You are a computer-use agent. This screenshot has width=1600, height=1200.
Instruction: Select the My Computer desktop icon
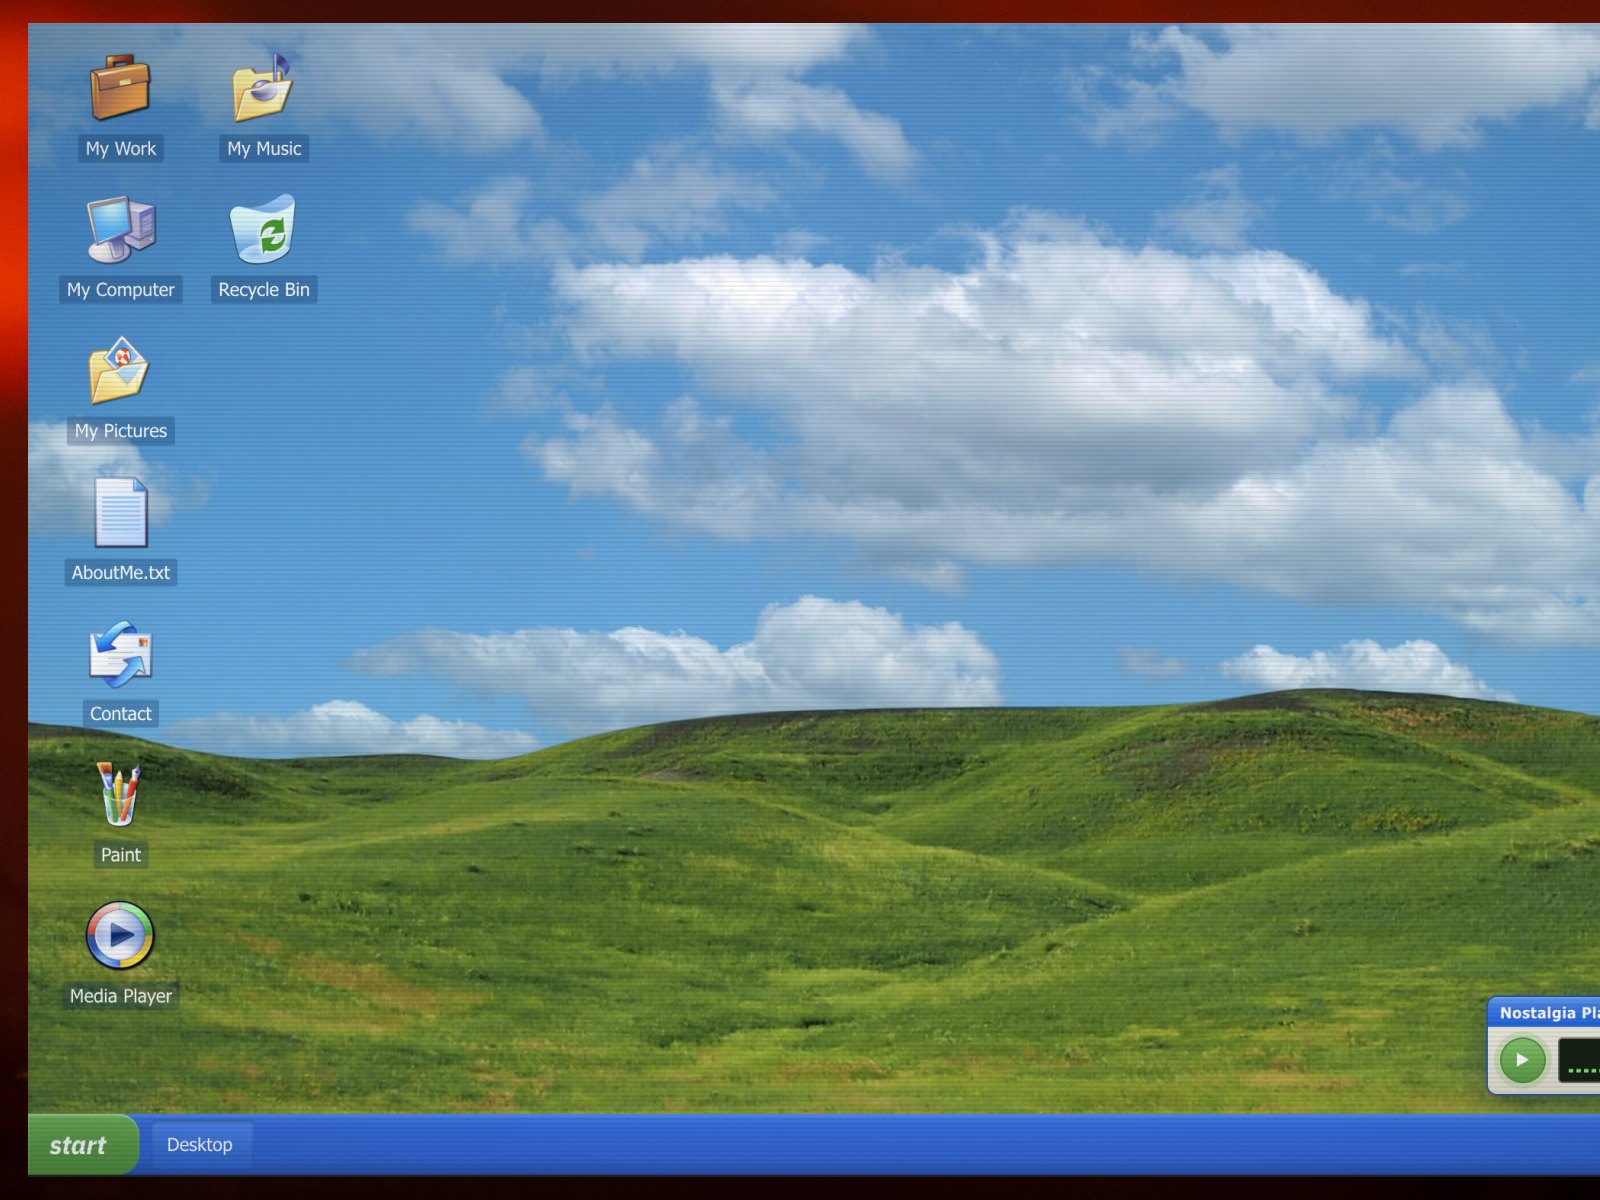pyautogui.click(x=120, y=229)
